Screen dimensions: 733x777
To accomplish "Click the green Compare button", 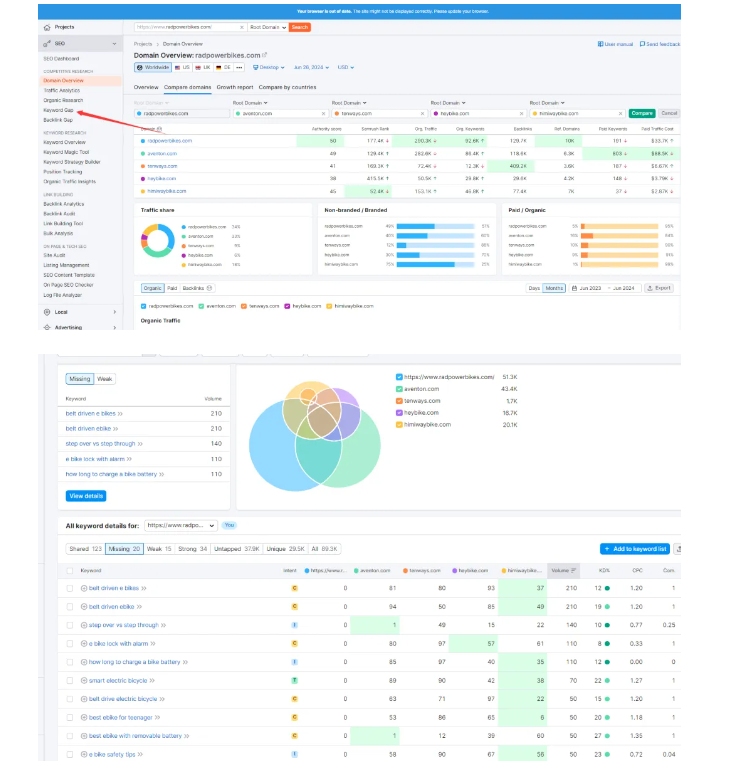I will (642, 113).
